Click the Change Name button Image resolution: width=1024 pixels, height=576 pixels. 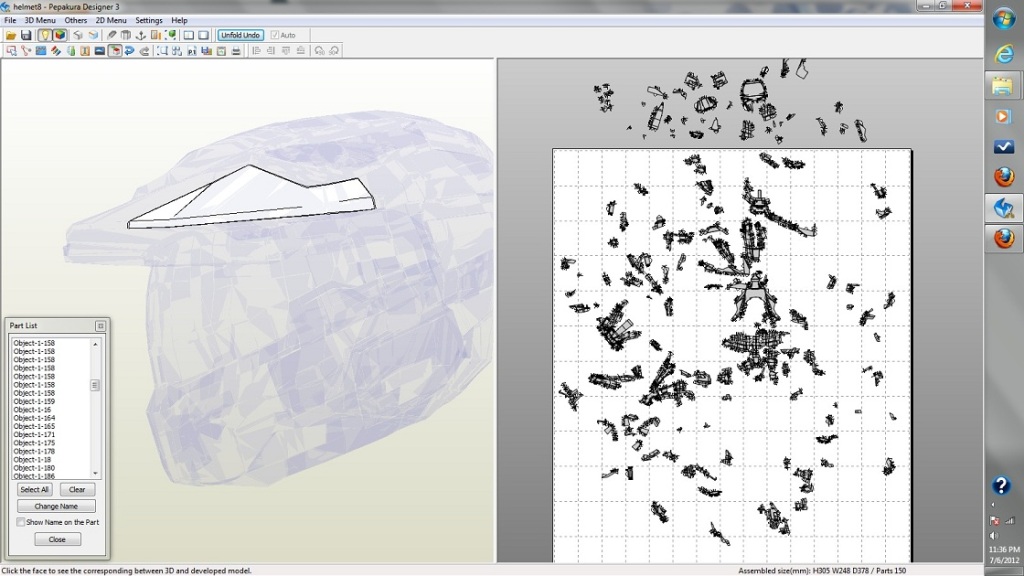pos(56,506)
